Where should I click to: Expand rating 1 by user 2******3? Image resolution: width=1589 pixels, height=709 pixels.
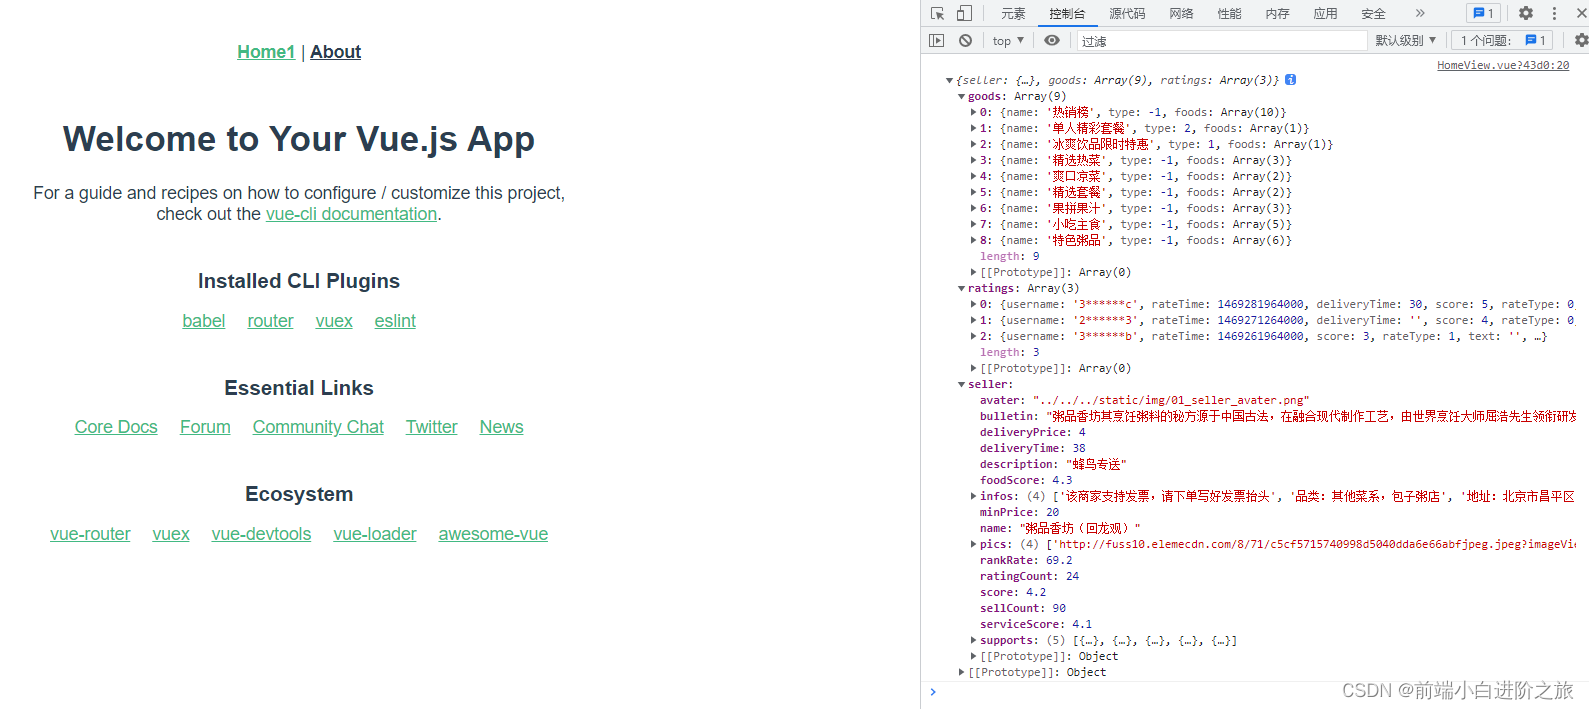[974, 320]
